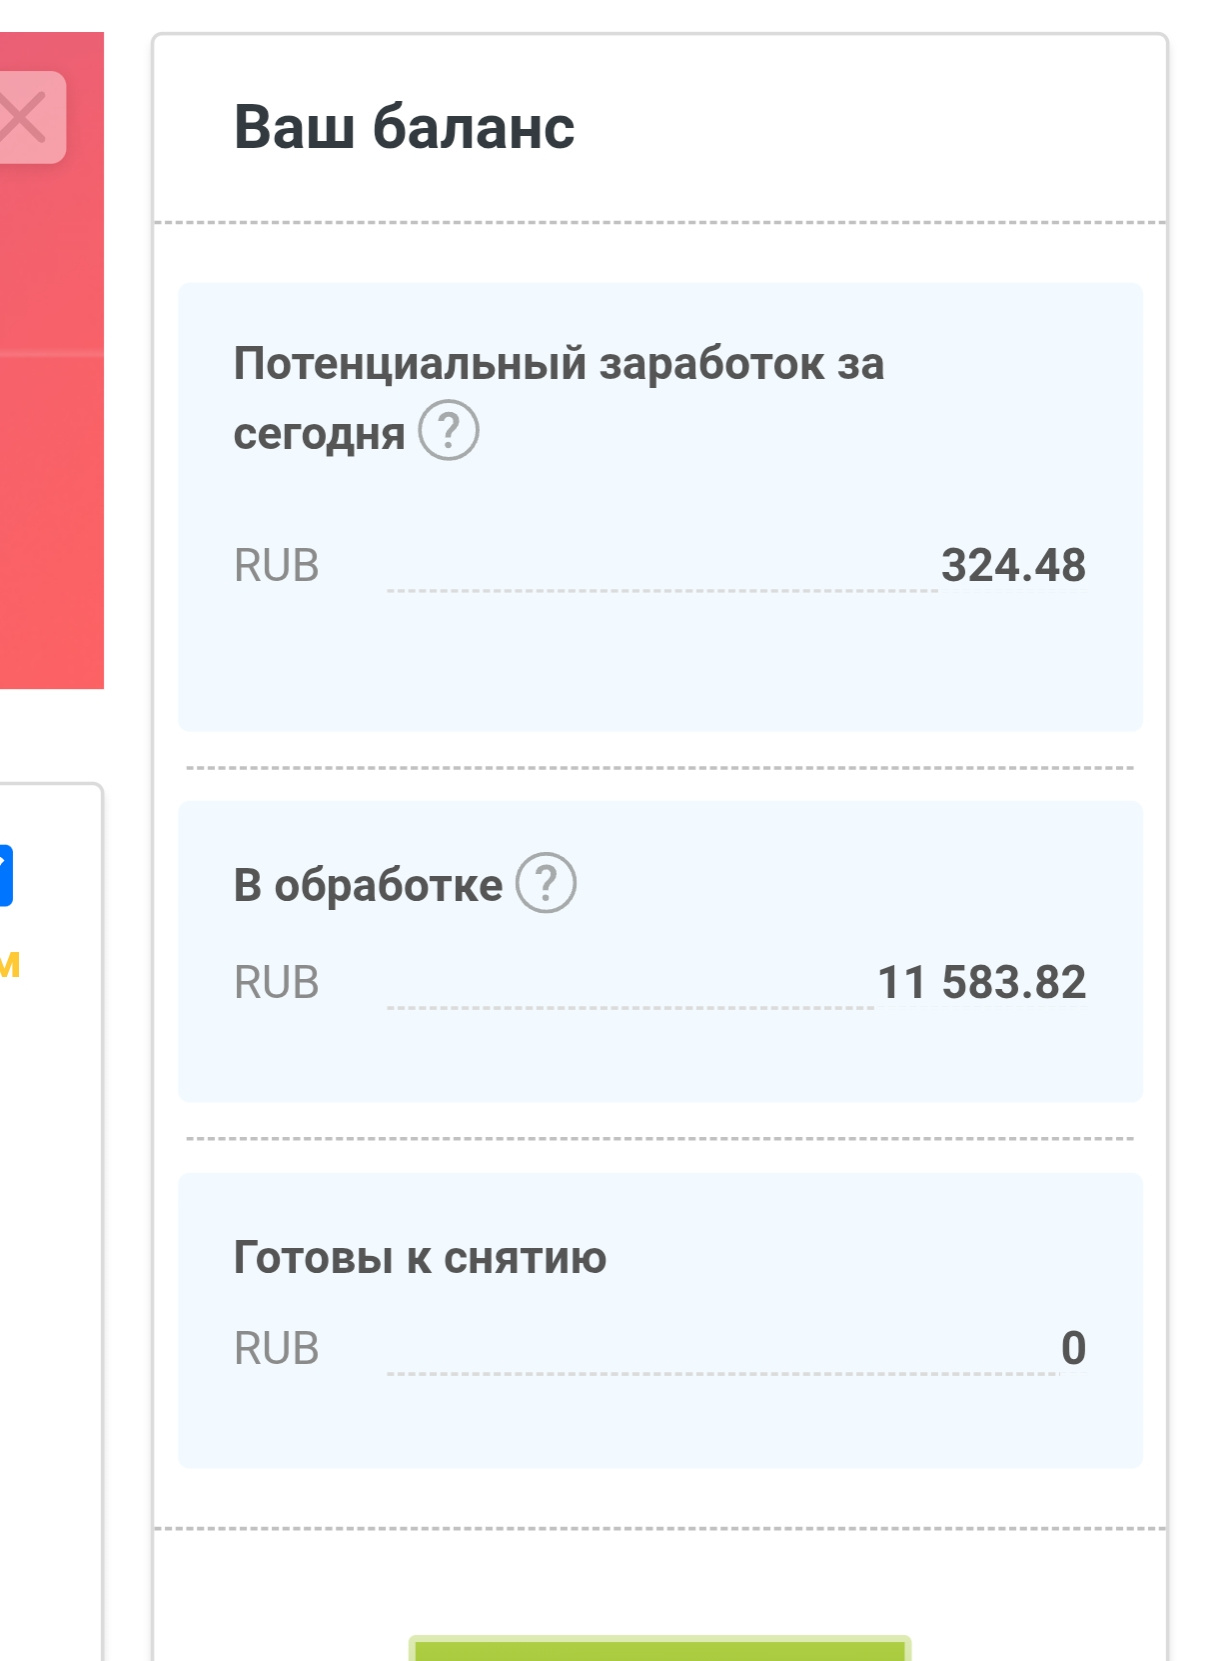
Task: Click RUB label in 'В обработке' block
Action: coord(276,982)
